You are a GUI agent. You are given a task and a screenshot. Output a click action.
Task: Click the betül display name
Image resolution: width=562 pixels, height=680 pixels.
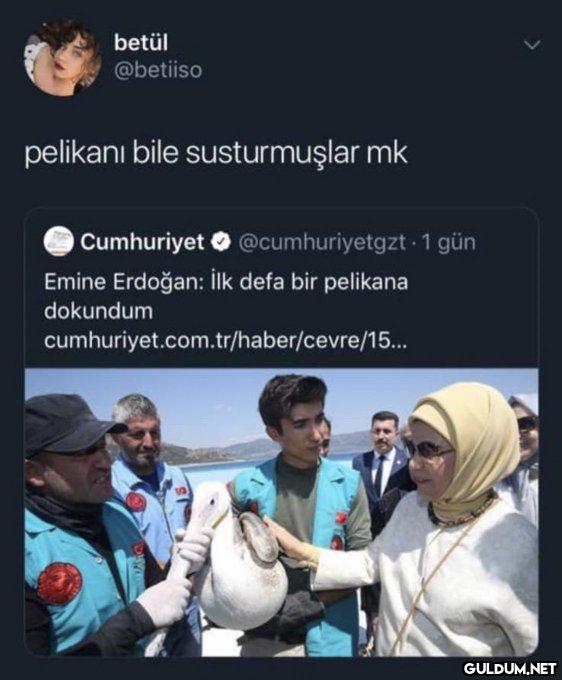click(141, 42)
